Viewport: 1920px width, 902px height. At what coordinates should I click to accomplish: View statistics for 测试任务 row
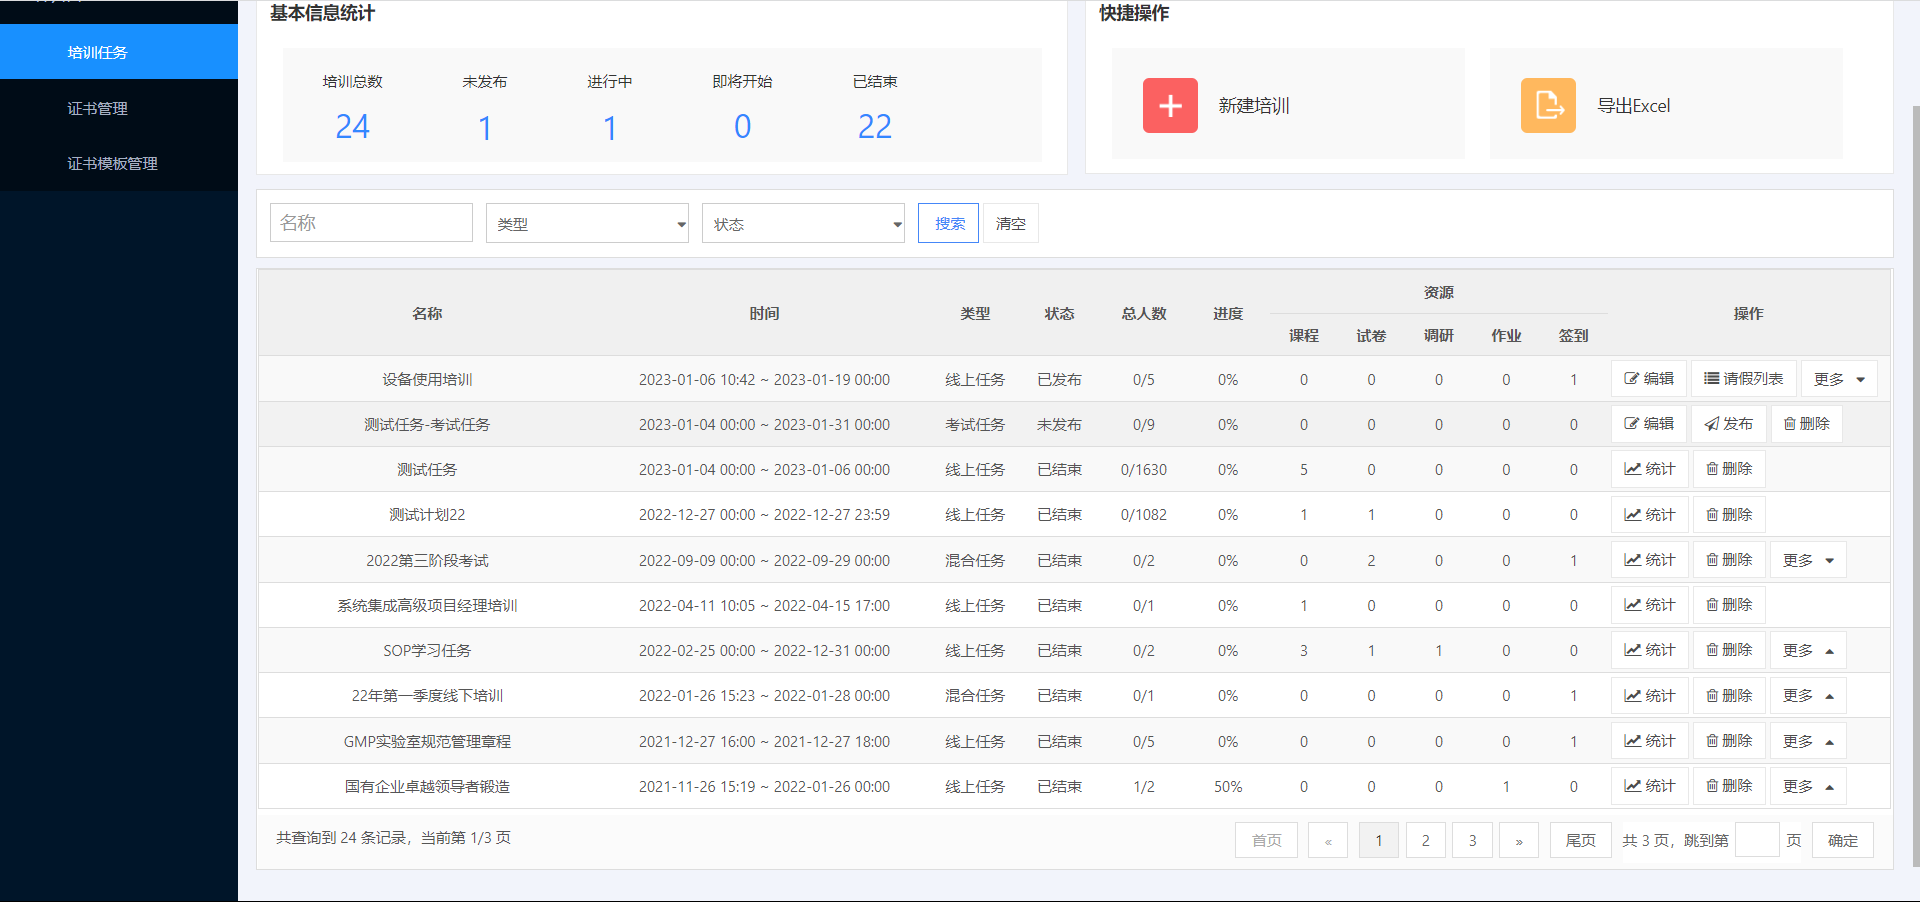1650,469
